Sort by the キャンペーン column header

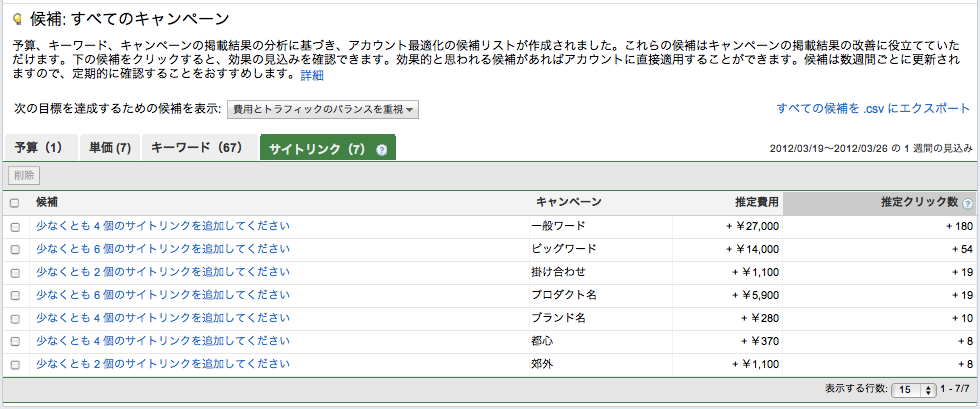[x=569, y=203]
